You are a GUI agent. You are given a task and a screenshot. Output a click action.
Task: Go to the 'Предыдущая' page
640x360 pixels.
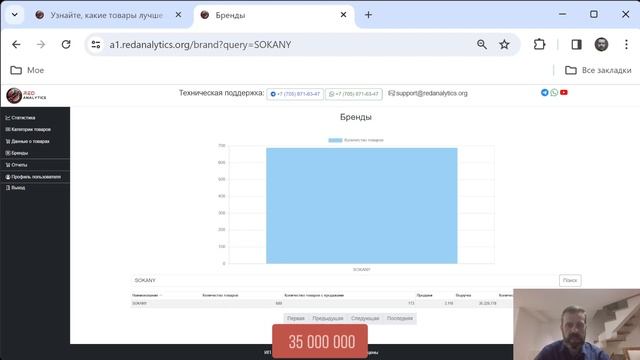[x=328, y=318]
